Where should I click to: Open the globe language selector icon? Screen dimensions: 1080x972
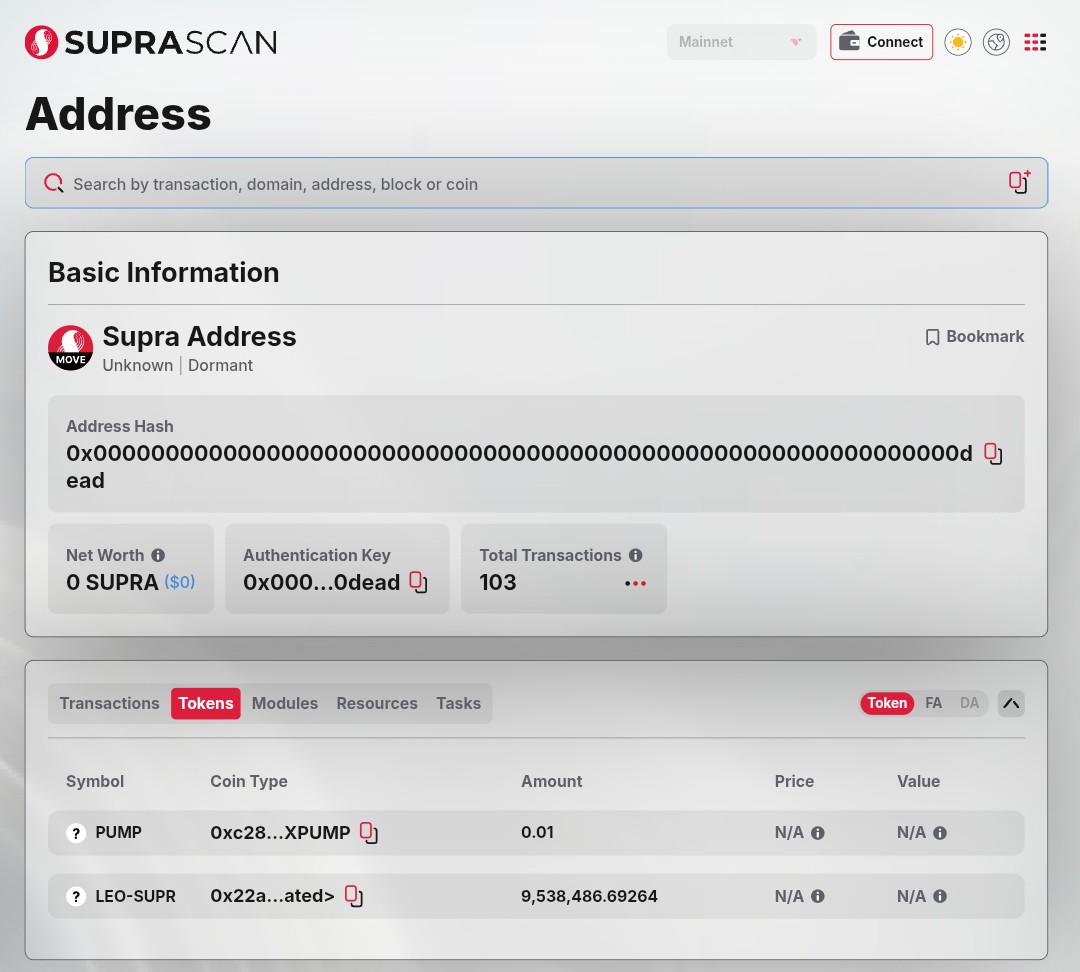996,42
